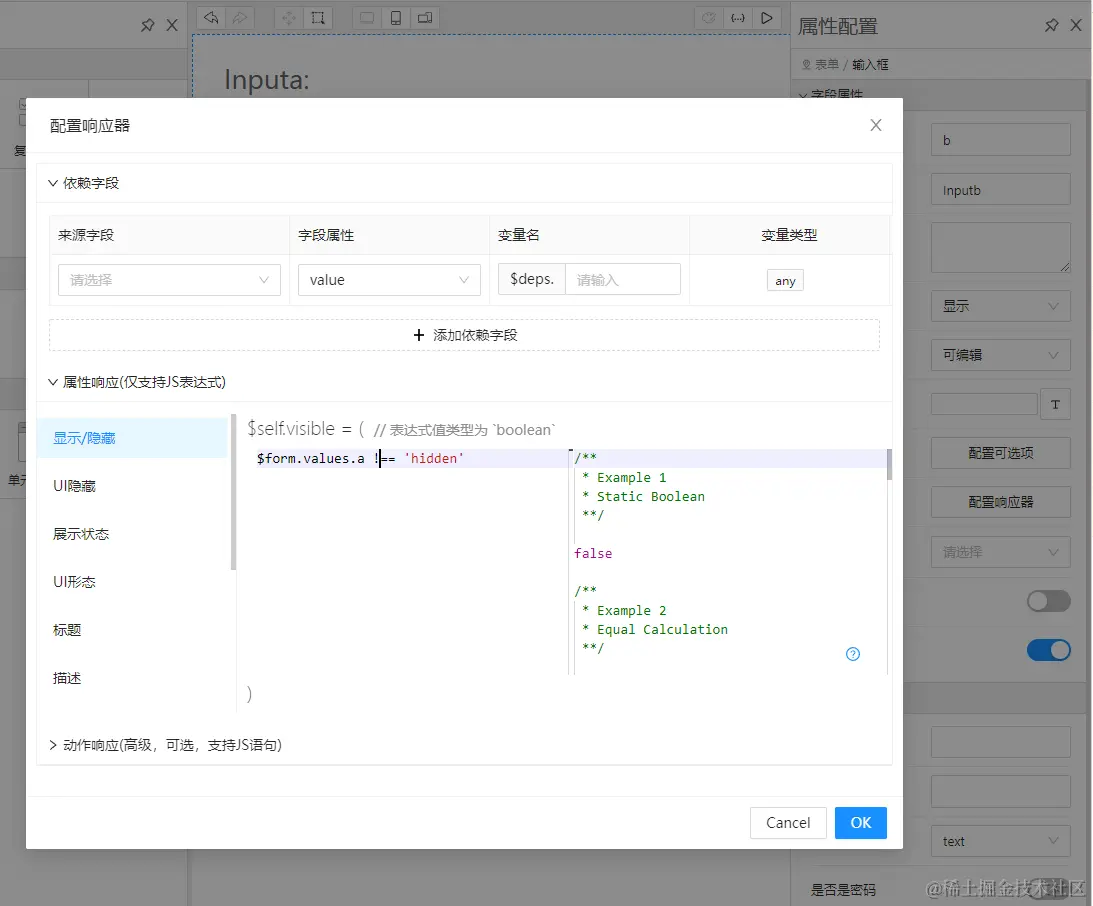Image resolution: width=1093 pixels, height=906 pixels.
Task: Switch to mobile phone preview mode
Action: tap(395, 17)
